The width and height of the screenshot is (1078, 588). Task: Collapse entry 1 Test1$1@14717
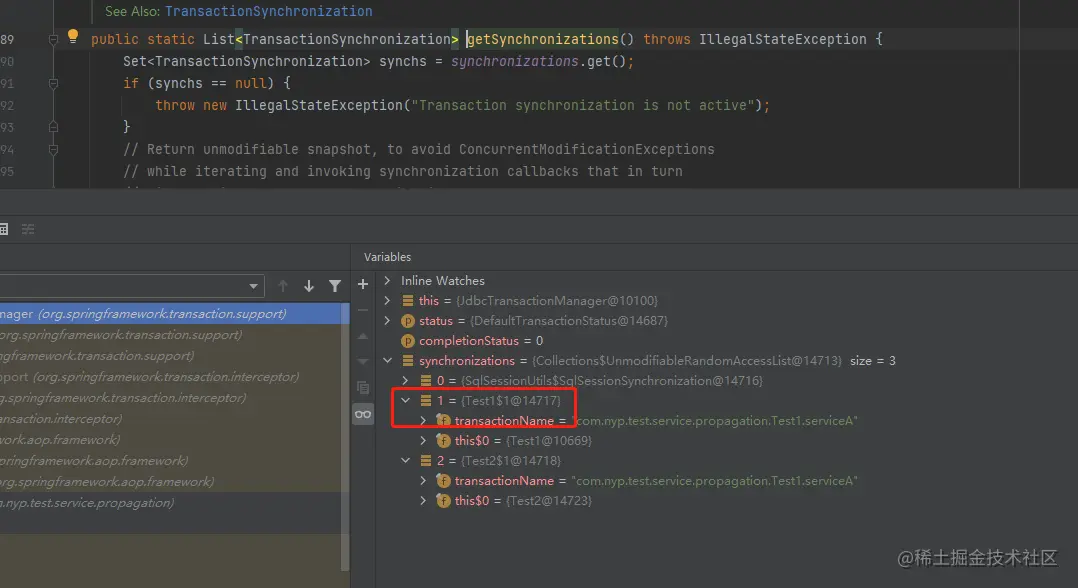pyautogui.click(x=405, y=400)
